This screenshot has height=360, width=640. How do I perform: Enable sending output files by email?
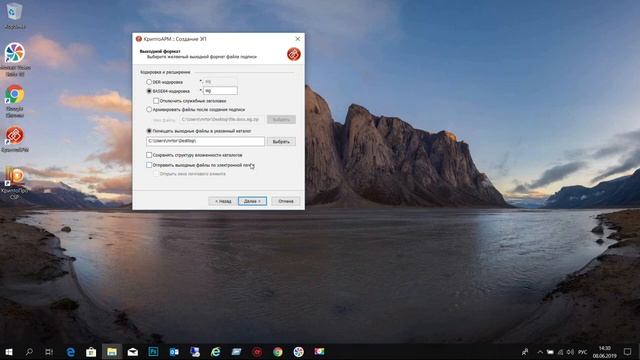tap(149, 165)
